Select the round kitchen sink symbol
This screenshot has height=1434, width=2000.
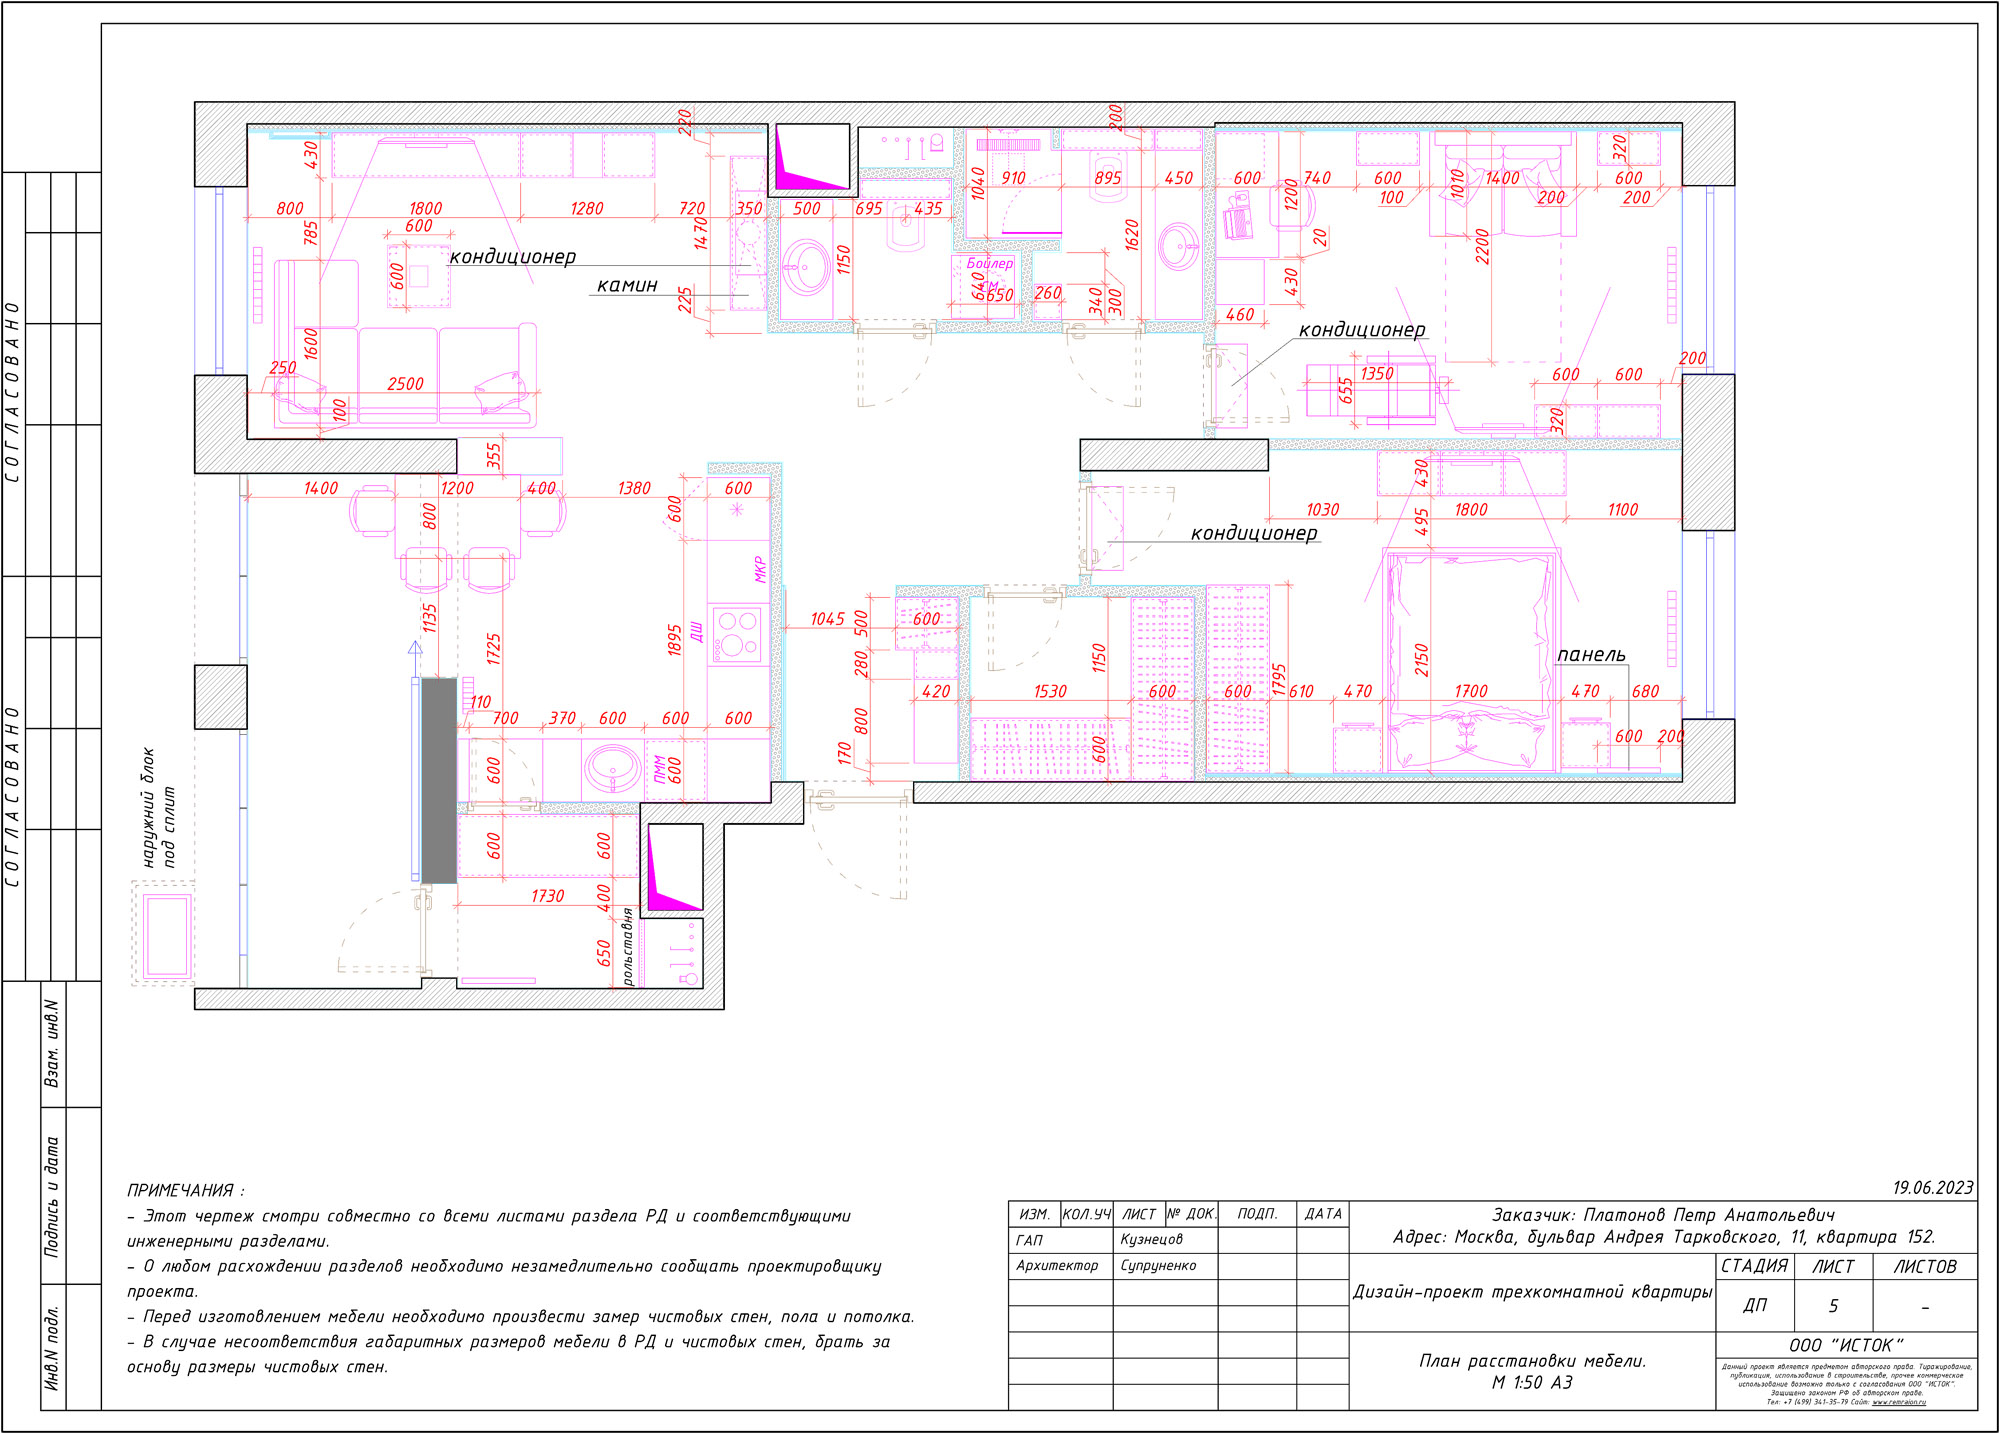[x=612, y=767]
